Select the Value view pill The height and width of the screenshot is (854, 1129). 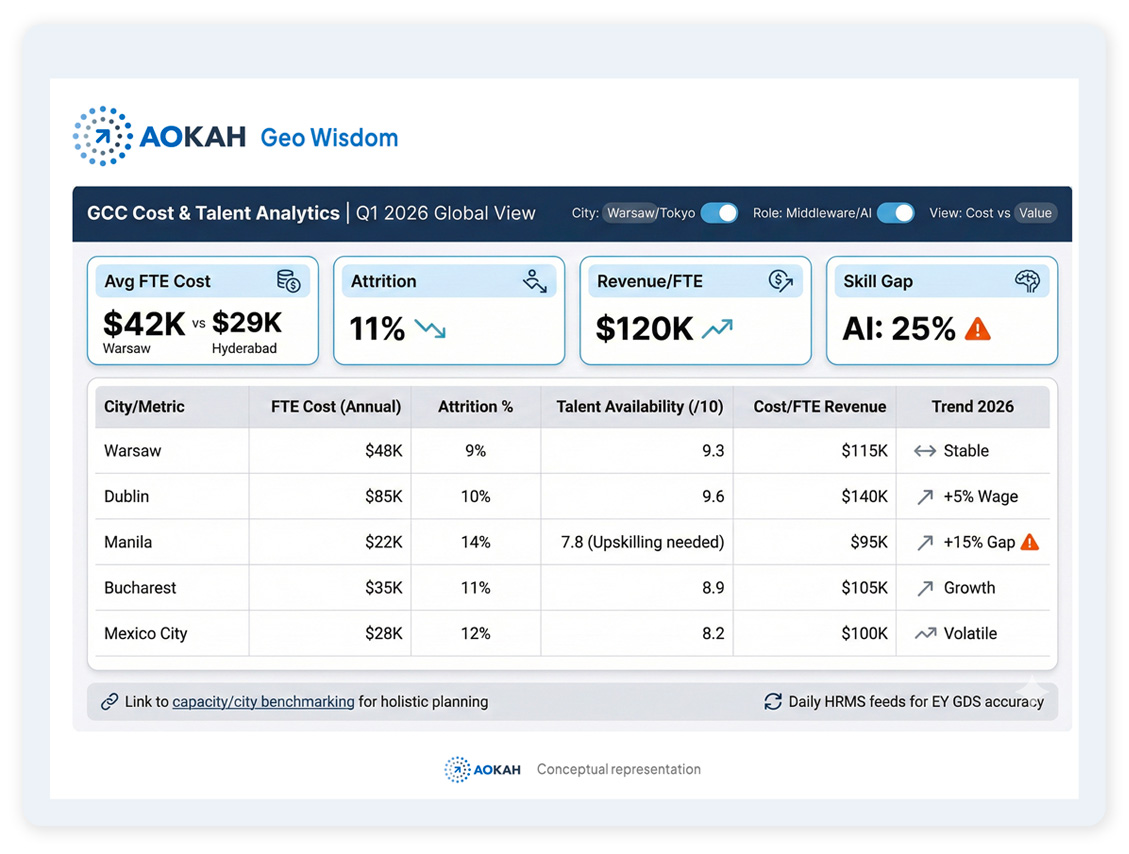pos(1035,213)
